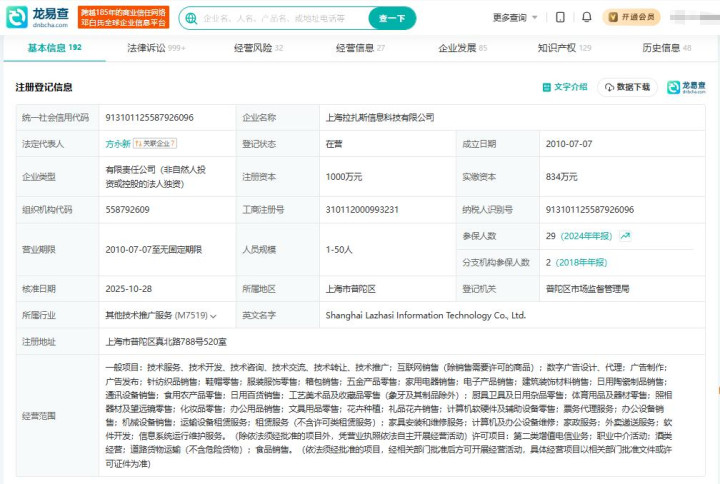Image resolution: width=720 pixels, height=484 pixels.
Task: Click the cloud icon on 数据下载 button
Action: click(608, 87)
